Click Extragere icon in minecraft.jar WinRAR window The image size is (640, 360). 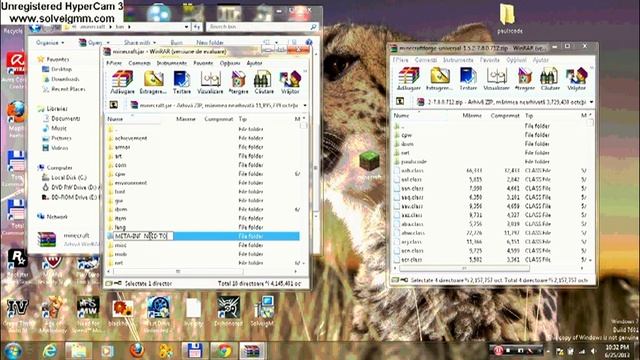coord(153,82)
